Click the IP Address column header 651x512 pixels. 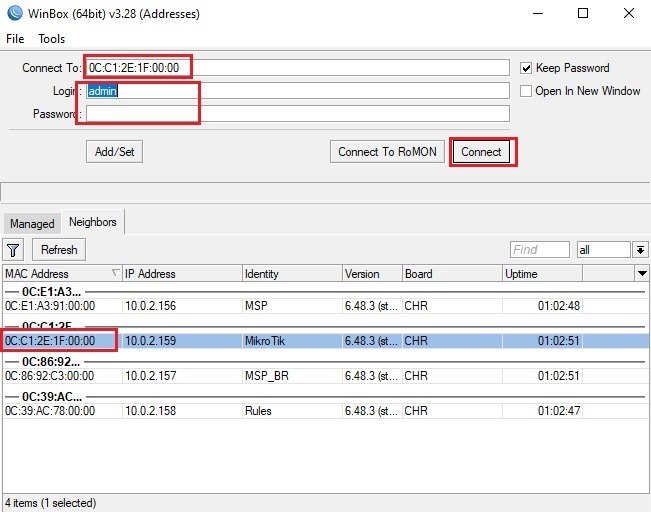click(182, 274)
